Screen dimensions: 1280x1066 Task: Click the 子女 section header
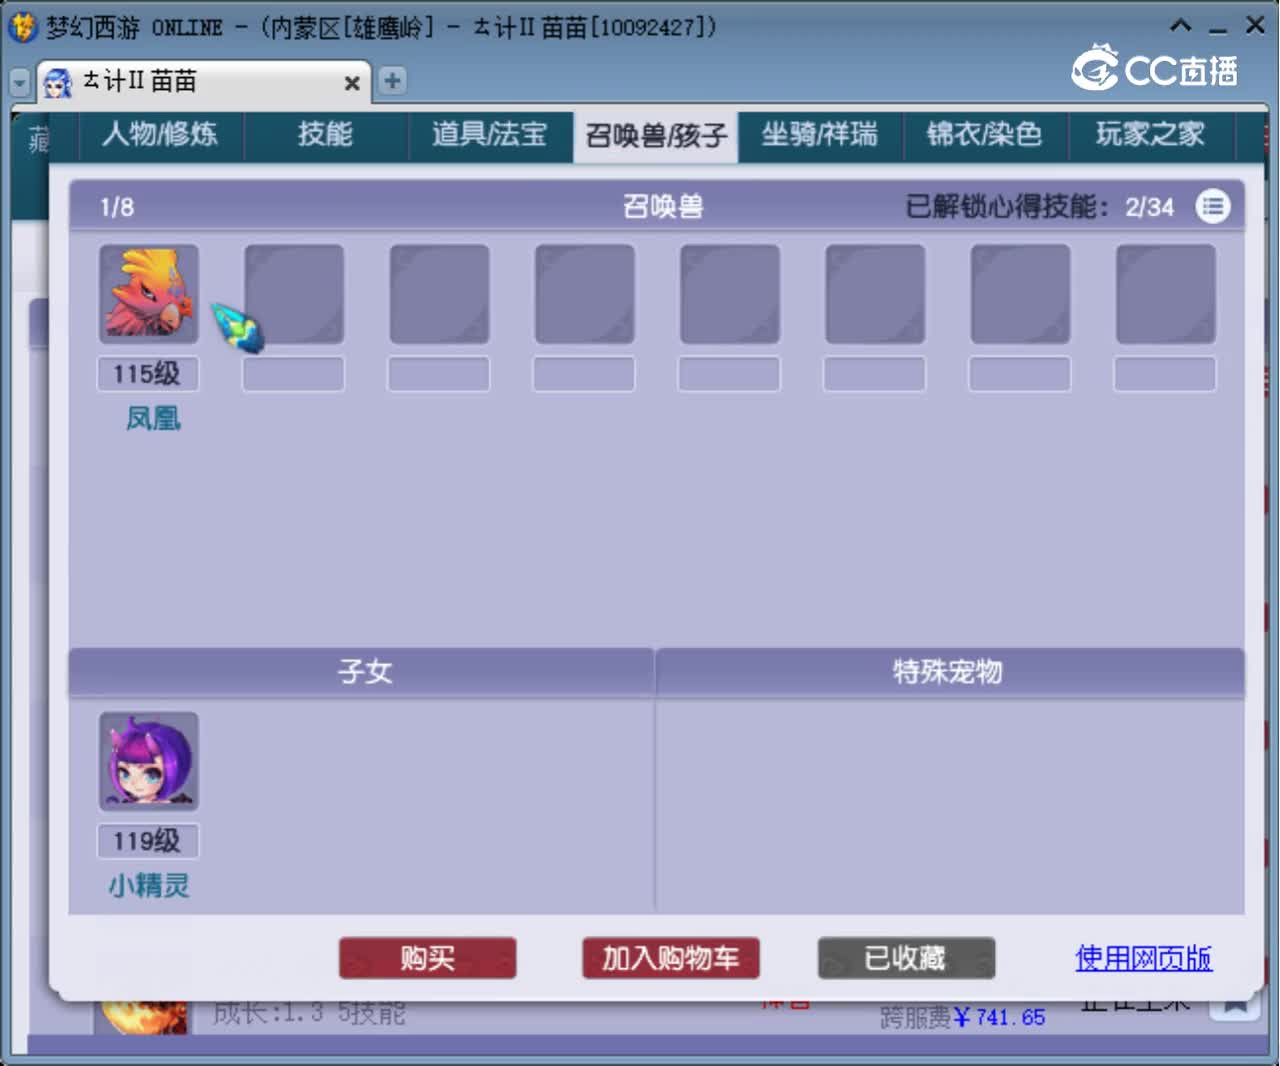365,671
